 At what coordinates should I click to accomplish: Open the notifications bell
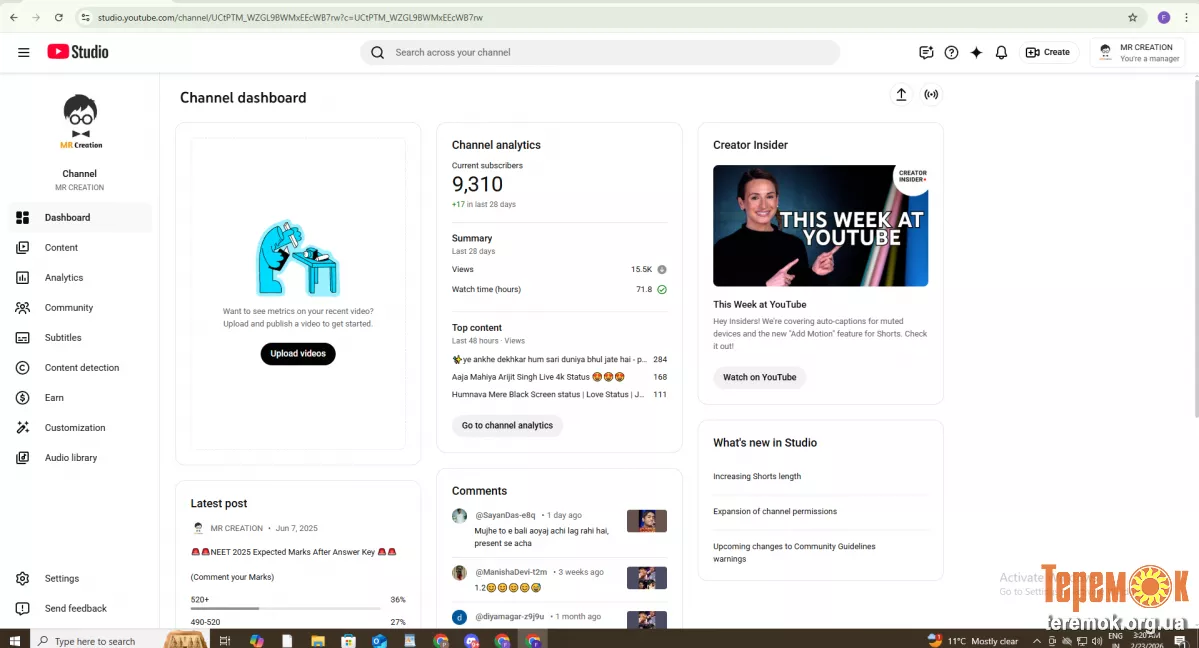coord(1001,52)
